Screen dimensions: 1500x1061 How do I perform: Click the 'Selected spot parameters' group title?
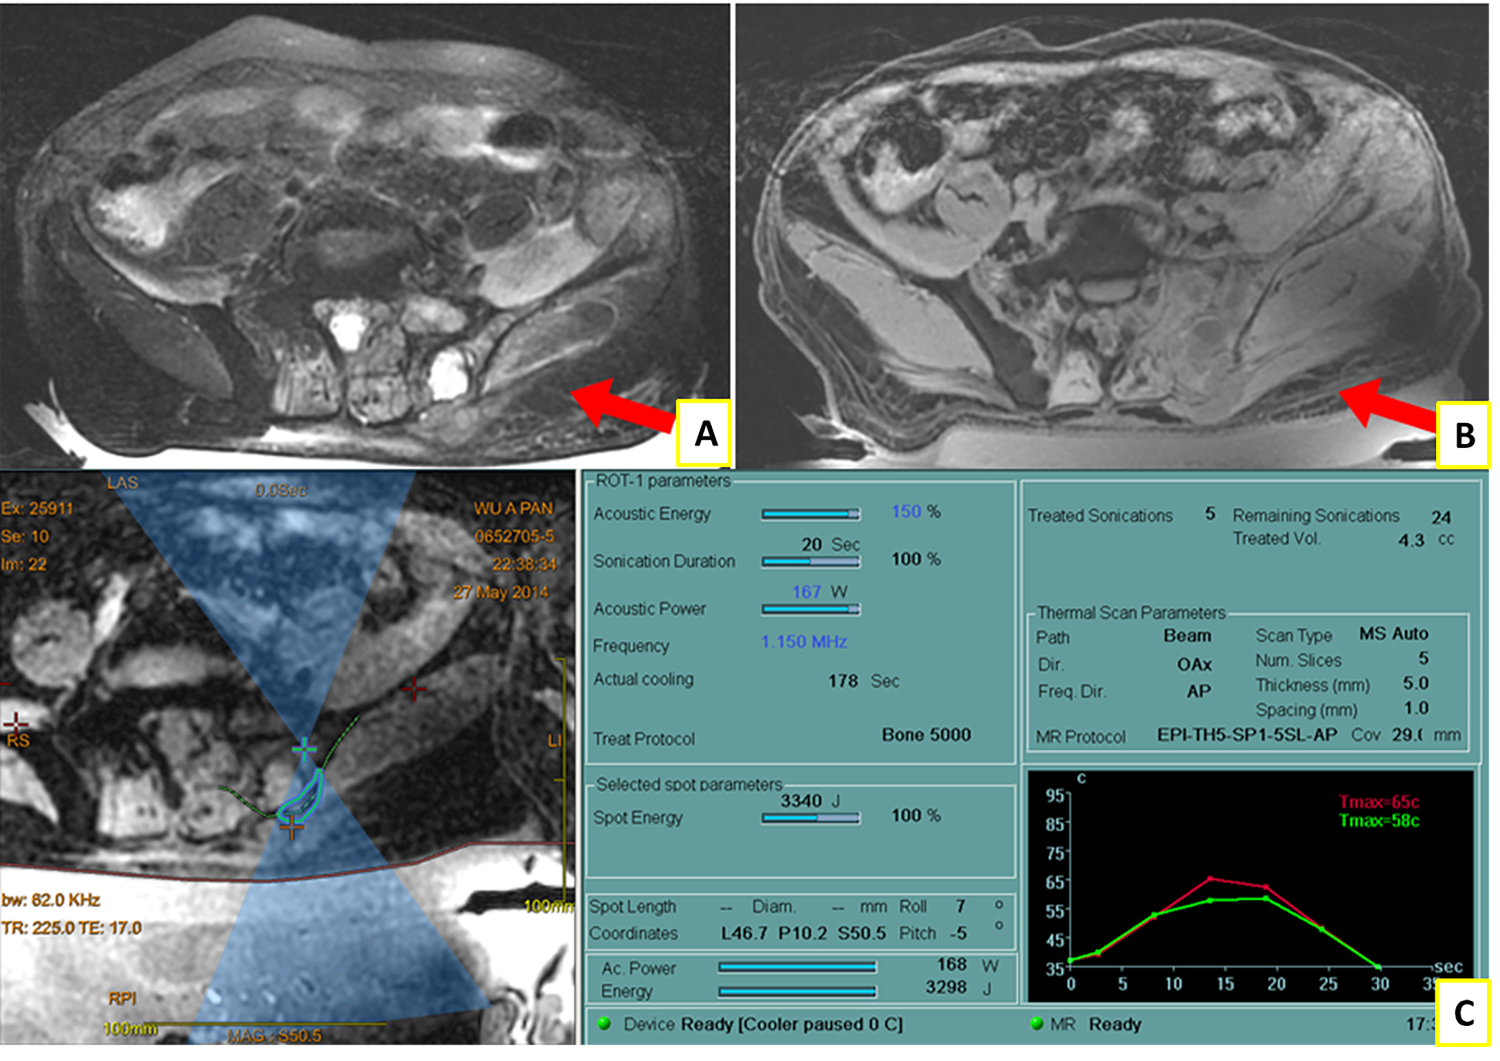click(x=689, y=785)
